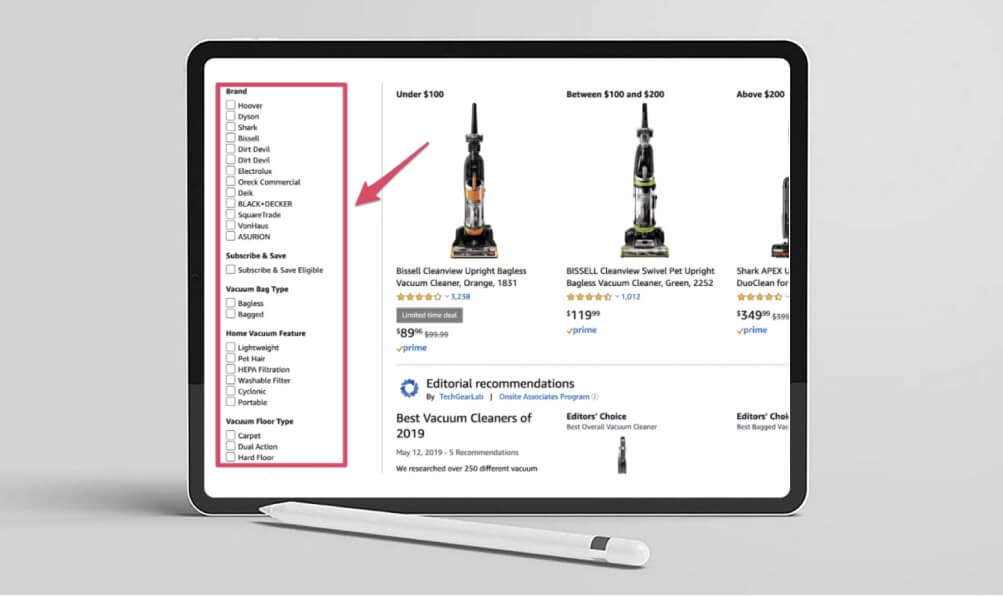Open the 1,012 reviews rating dropdown
This screenshot has height=596, width=1003.
click(617, 297)
